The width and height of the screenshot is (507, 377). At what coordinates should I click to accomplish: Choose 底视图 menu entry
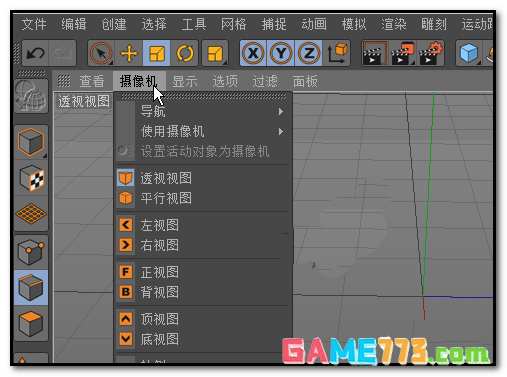point(203,339)
